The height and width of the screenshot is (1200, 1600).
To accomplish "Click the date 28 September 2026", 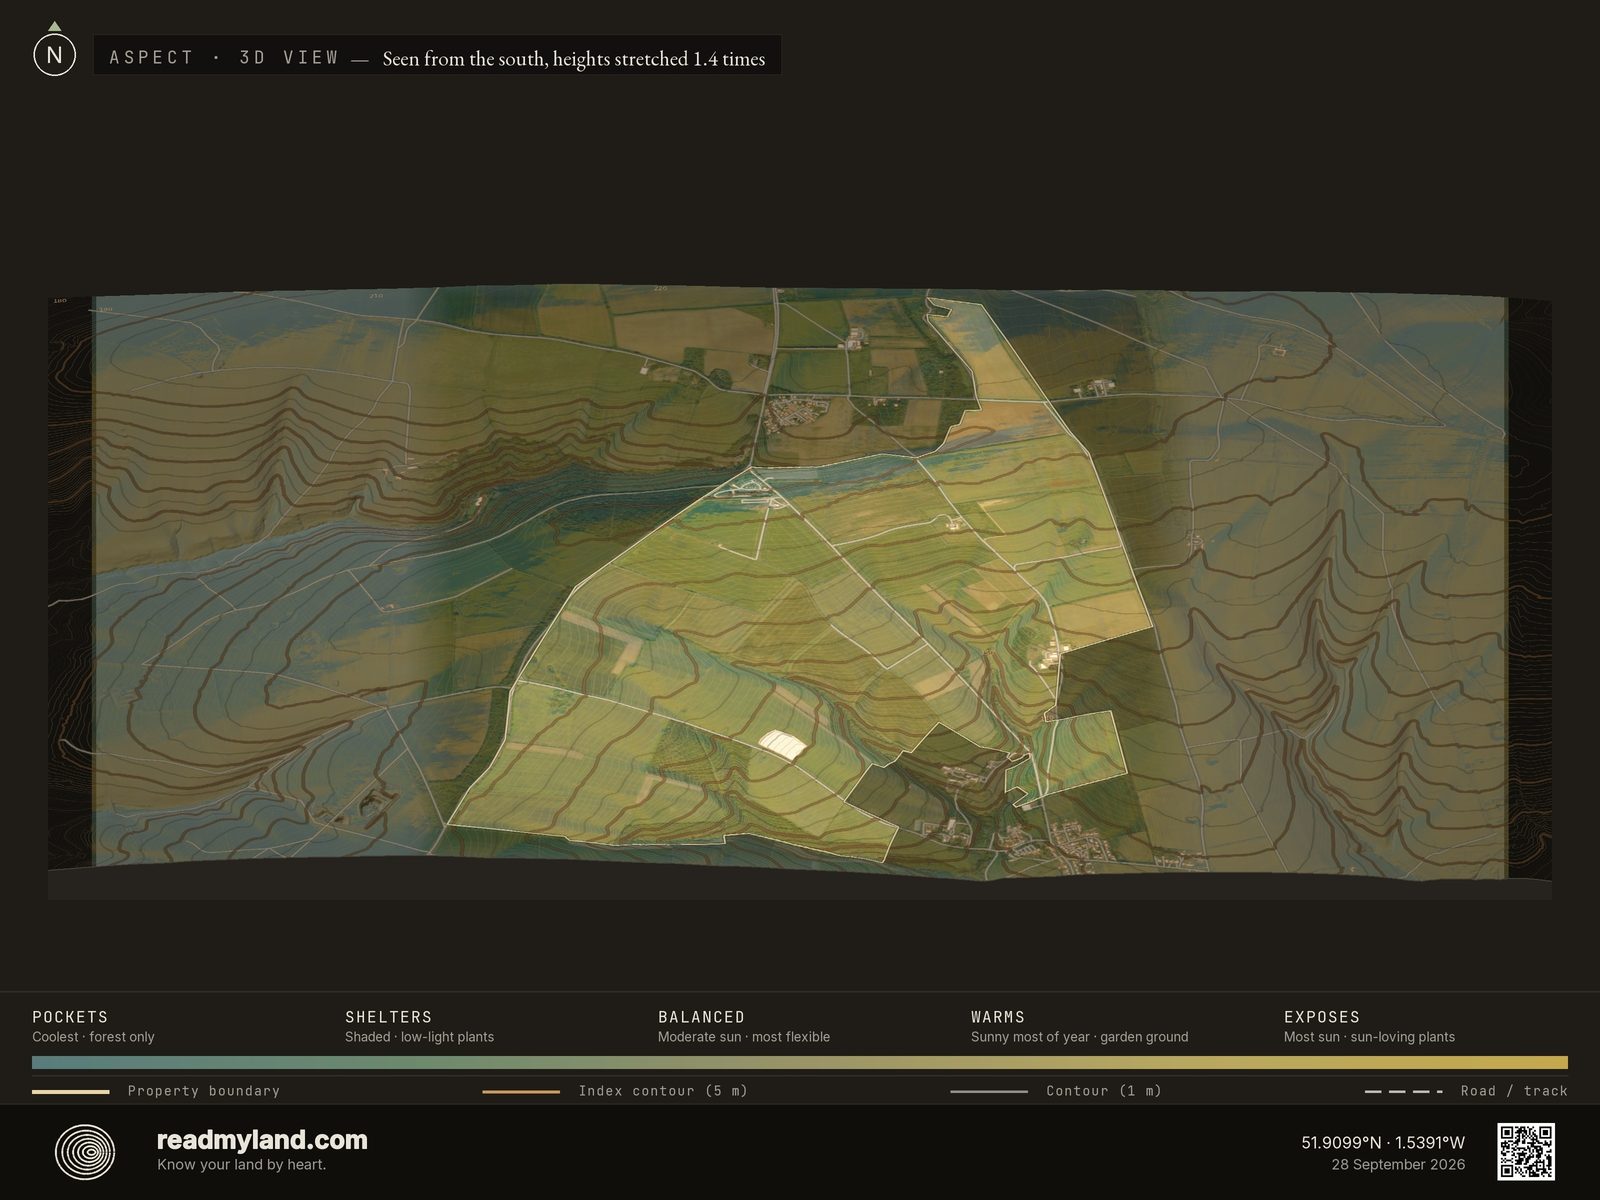I will pos(1398,1164).
